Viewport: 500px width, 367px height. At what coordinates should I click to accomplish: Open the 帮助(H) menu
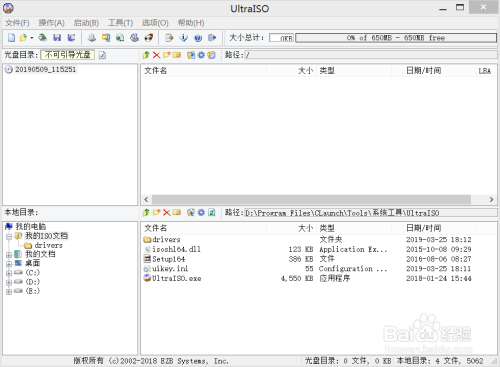click(191, 23)
